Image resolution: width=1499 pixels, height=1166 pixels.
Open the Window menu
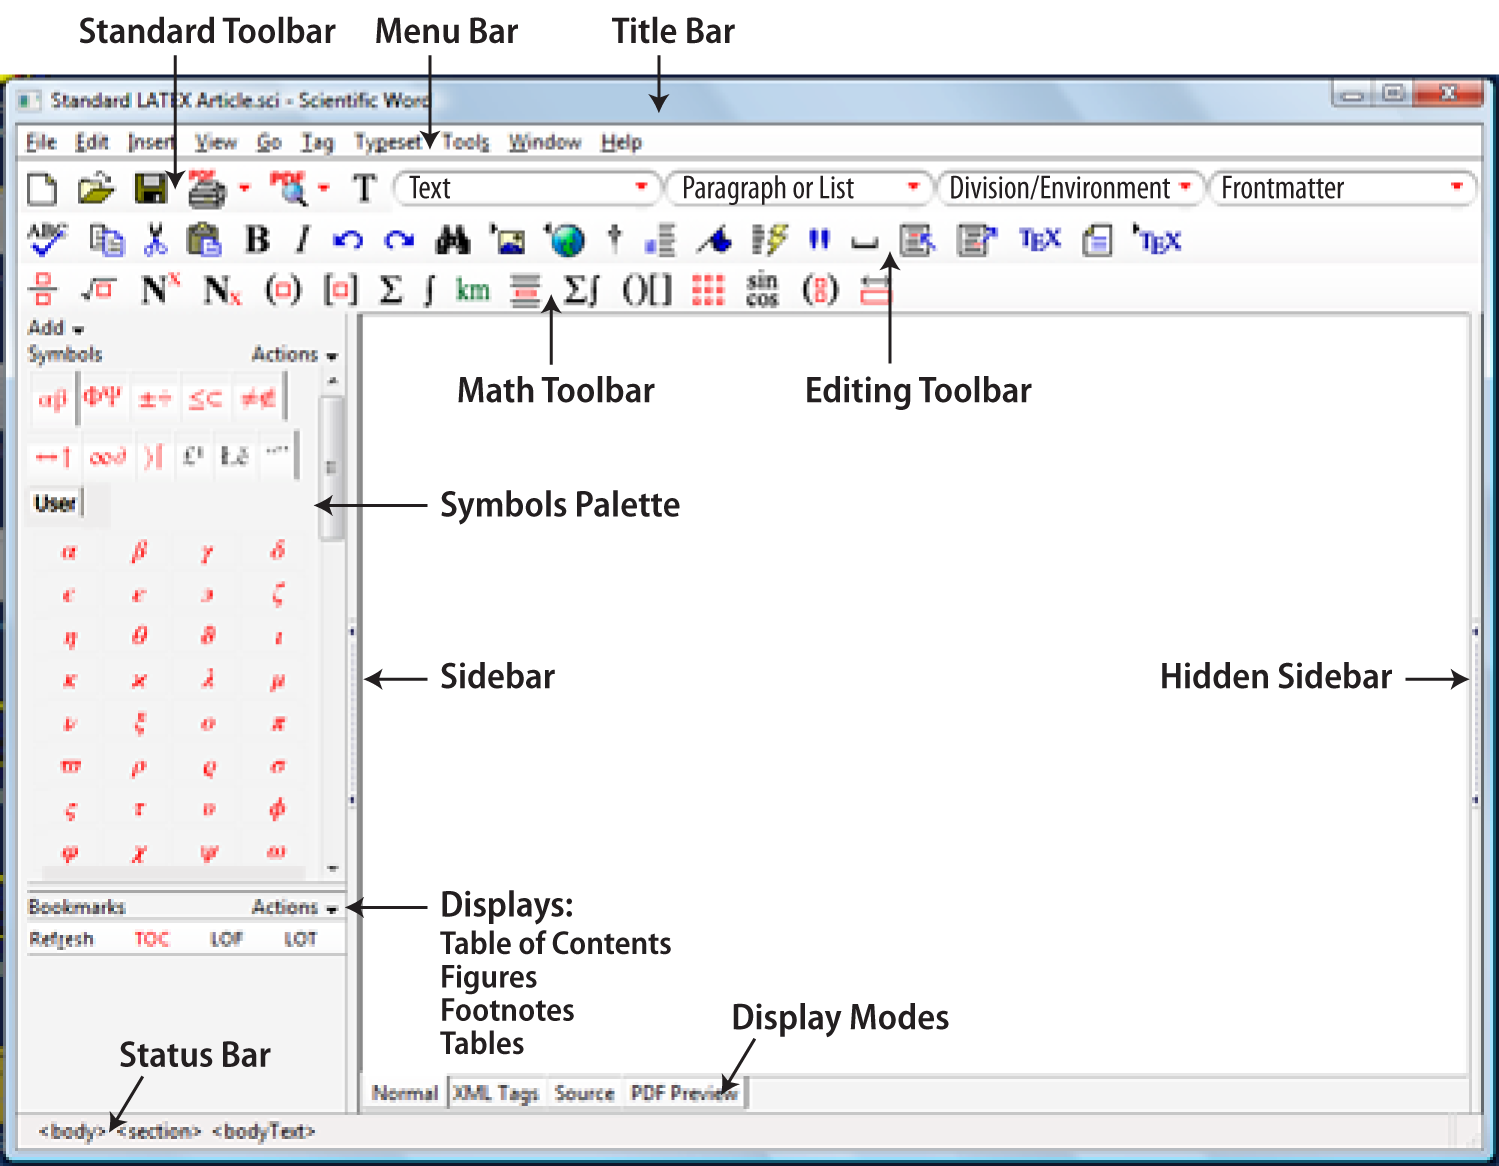pyautogui.click(x=545, y=142)
